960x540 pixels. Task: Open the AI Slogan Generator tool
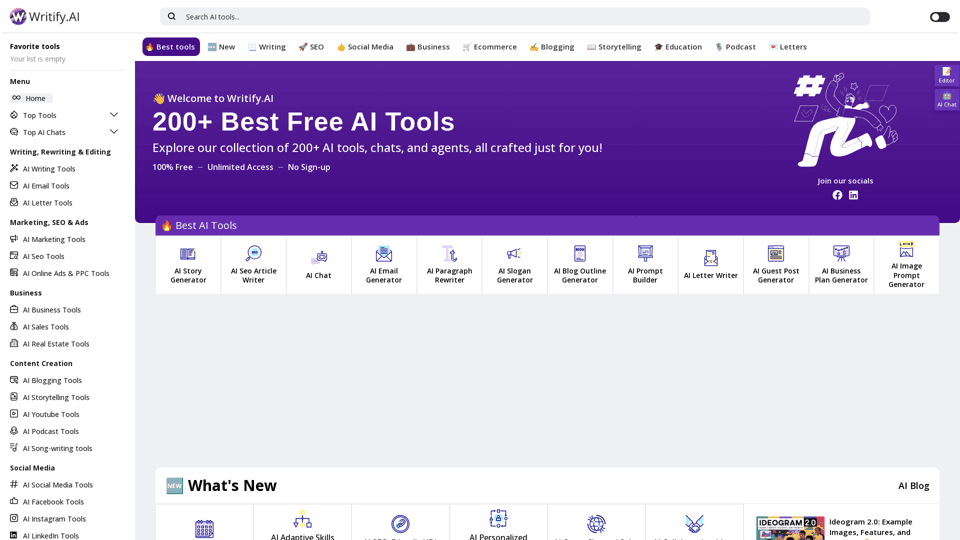point(514,265)
